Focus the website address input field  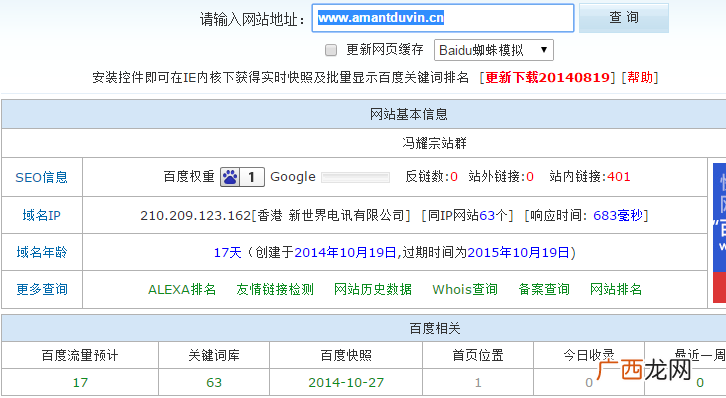pos(443,18)
